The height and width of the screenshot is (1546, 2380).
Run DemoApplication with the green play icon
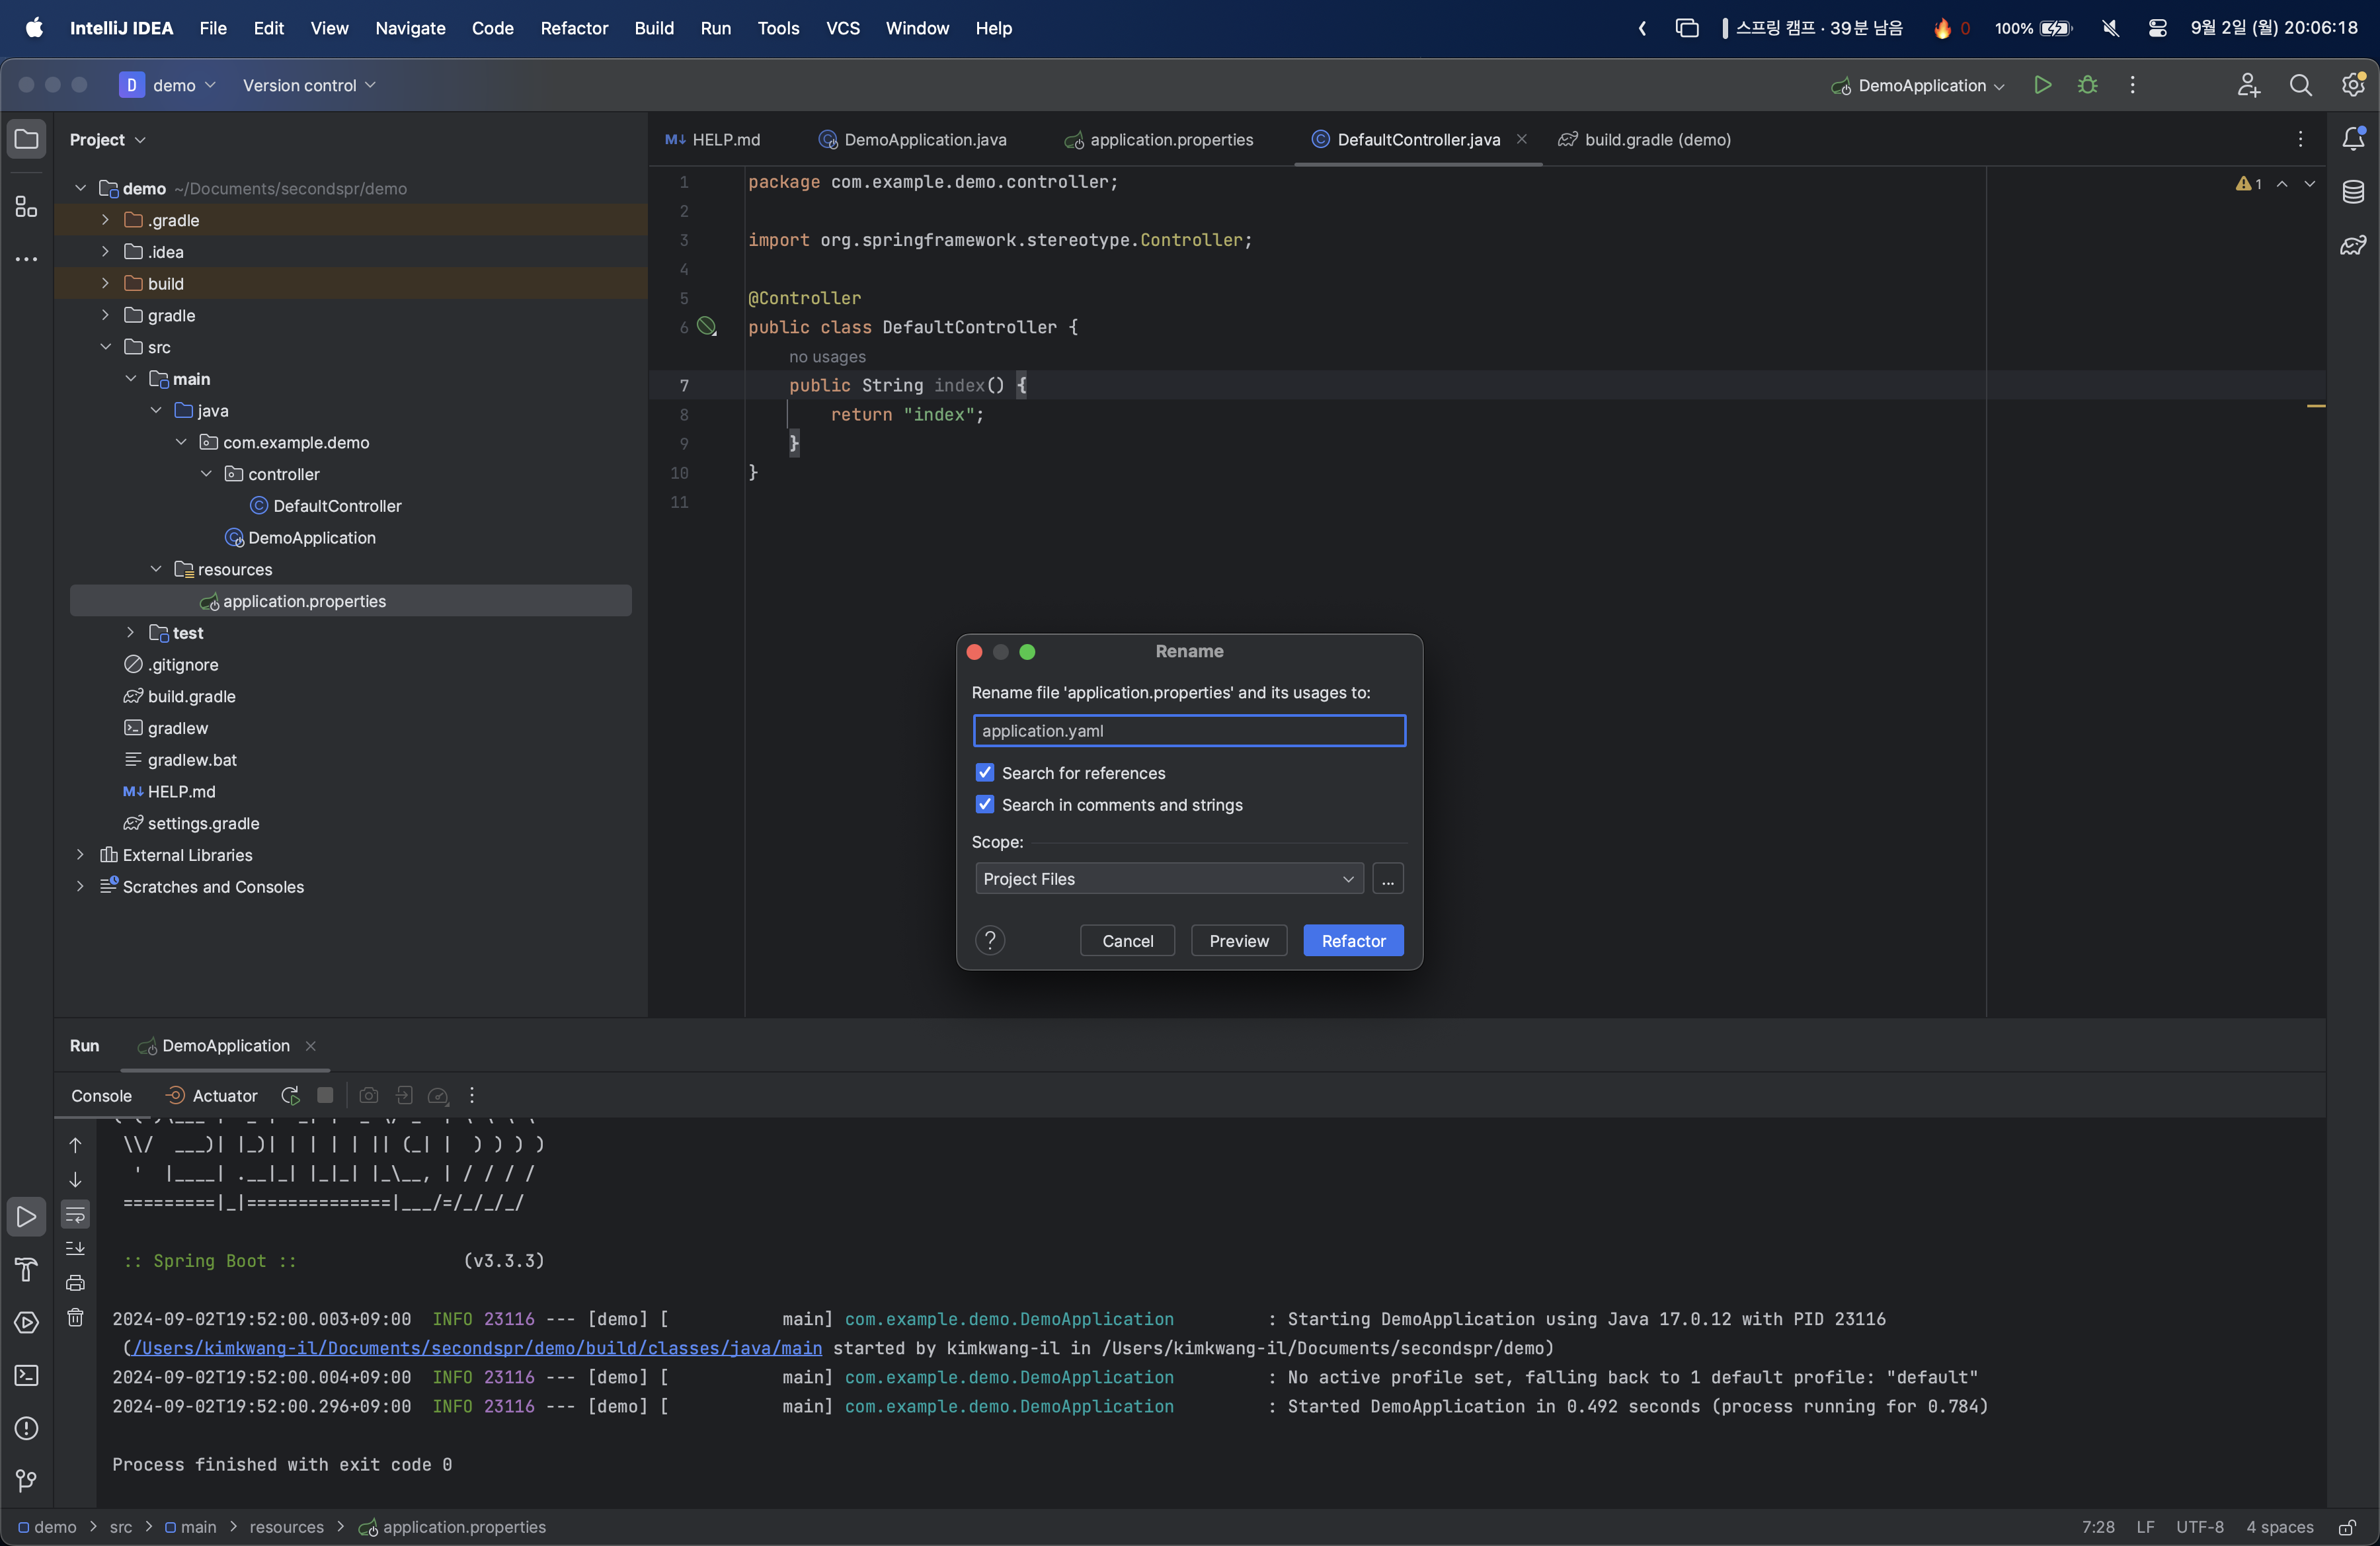tap(2042, 85)
